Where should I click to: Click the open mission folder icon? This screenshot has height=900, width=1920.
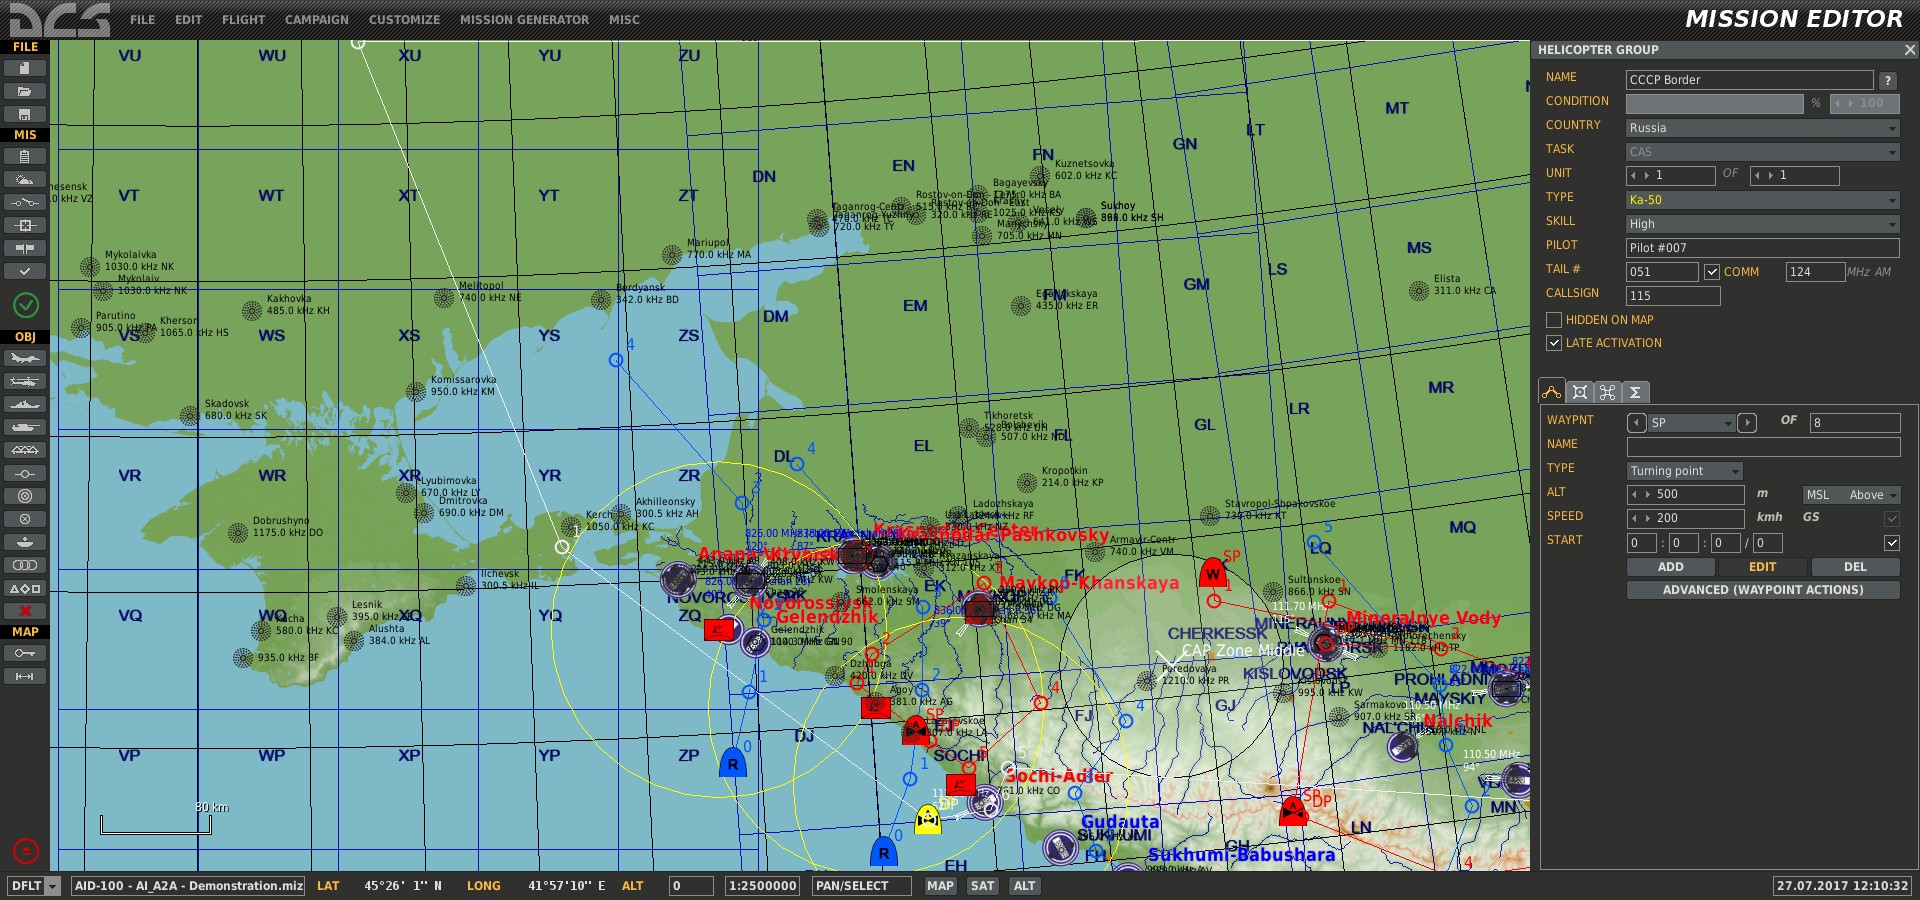[x=25, y=91]
